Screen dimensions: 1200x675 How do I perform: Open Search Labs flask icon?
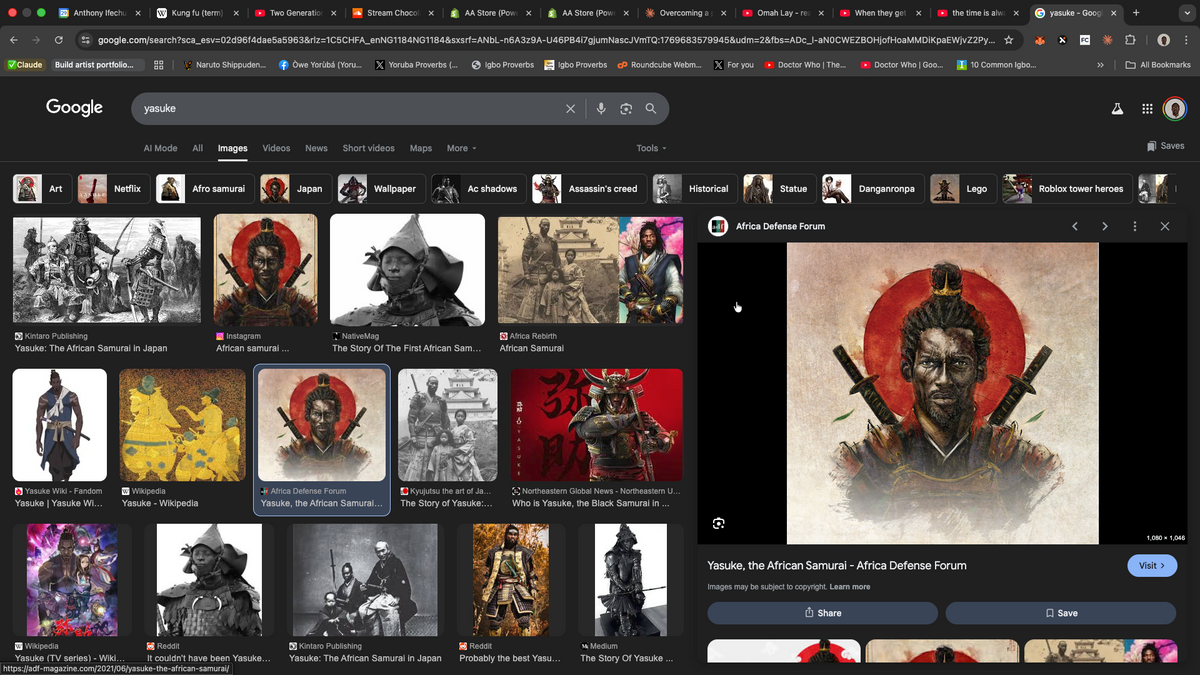tap(1118, 108)
